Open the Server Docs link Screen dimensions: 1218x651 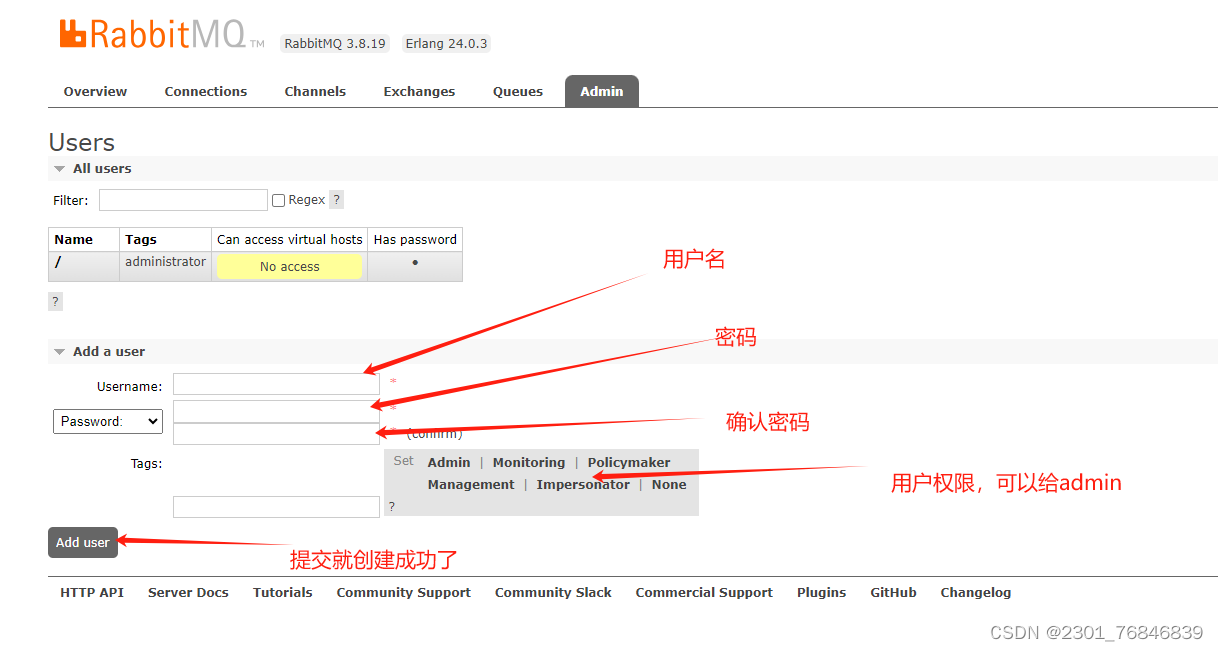[188, 592]
